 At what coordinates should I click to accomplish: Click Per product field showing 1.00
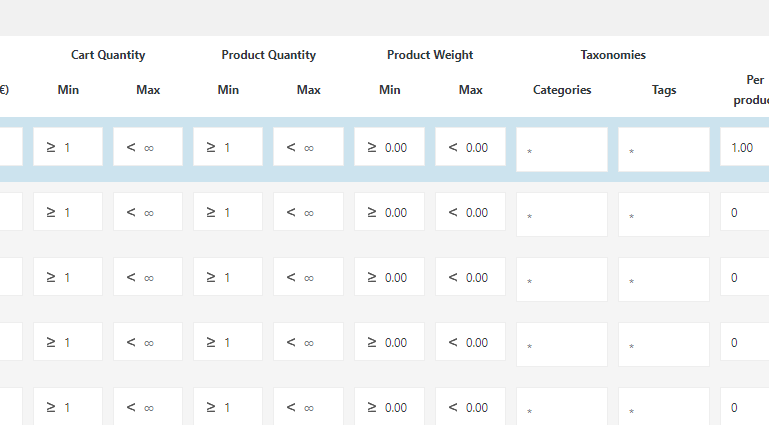[x=744, y=147]
